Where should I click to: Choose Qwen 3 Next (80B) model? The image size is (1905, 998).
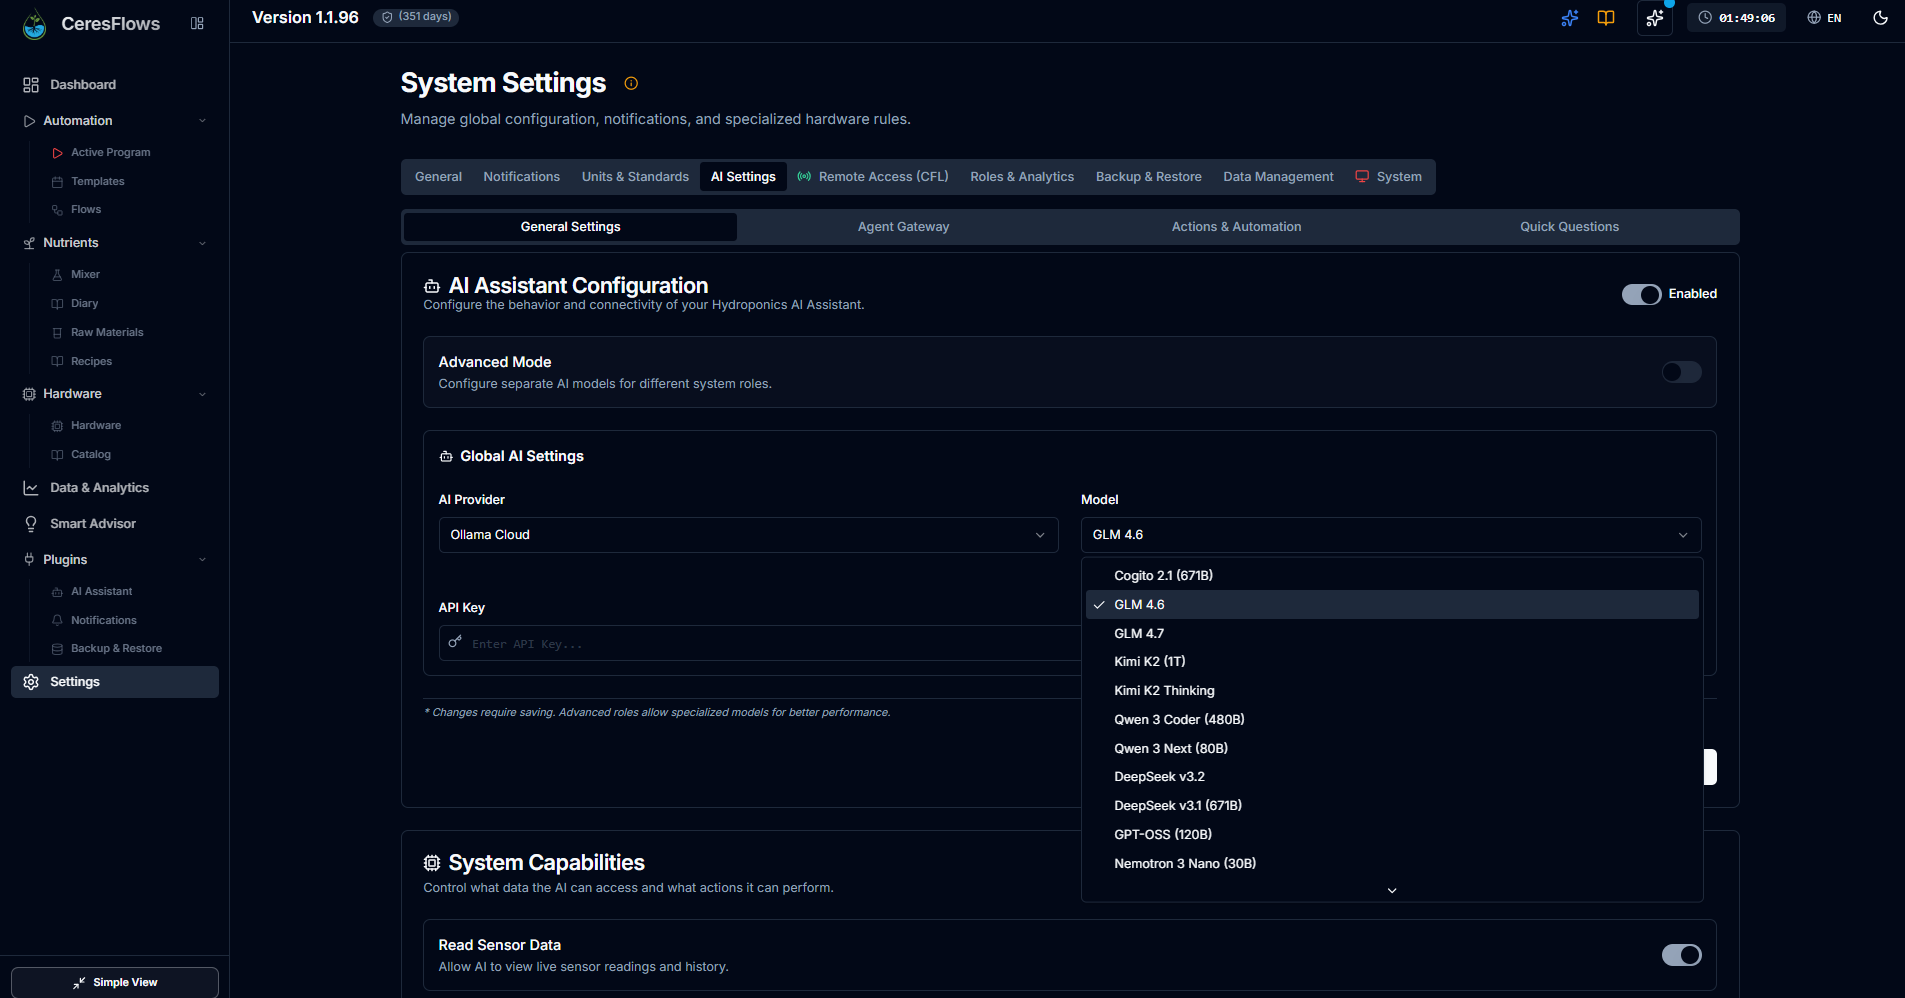(1392, 749)
